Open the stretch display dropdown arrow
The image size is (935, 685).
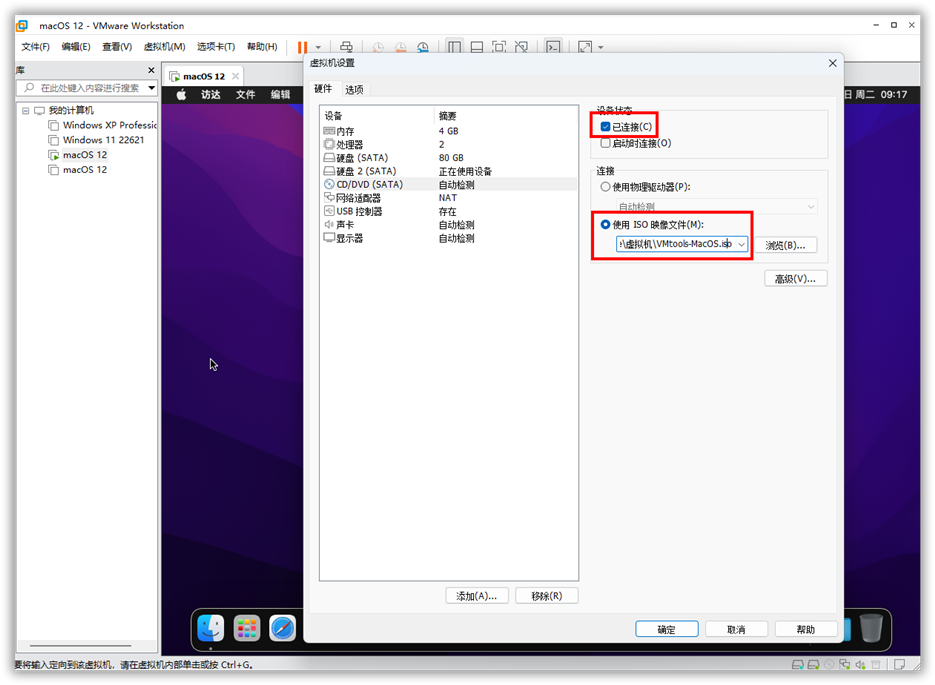600,47
